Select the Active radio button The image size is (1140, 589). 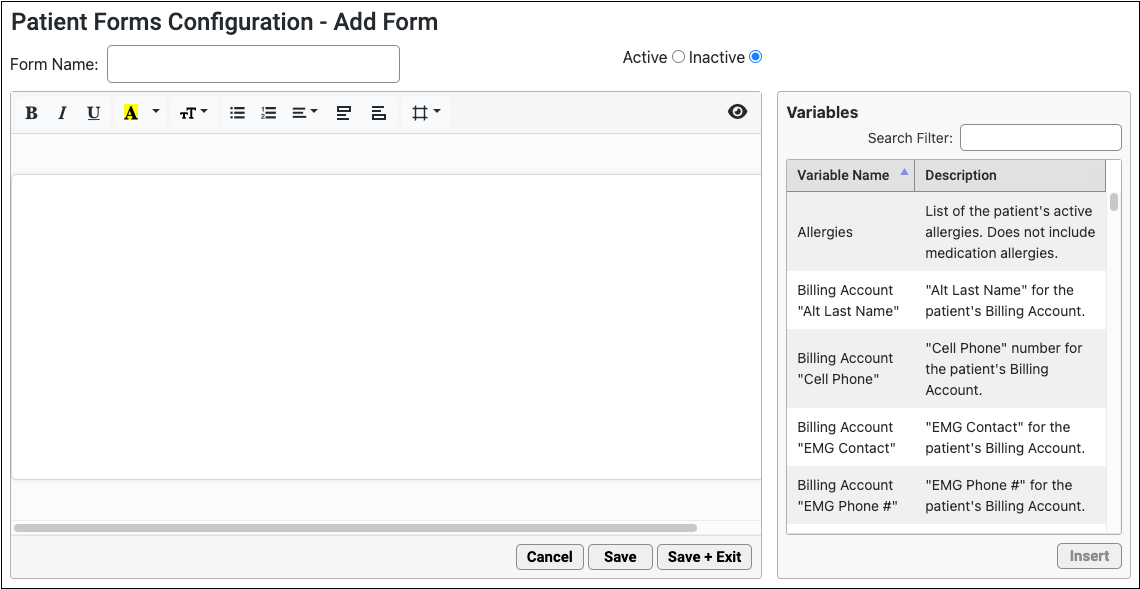click(x=678, y=57)
